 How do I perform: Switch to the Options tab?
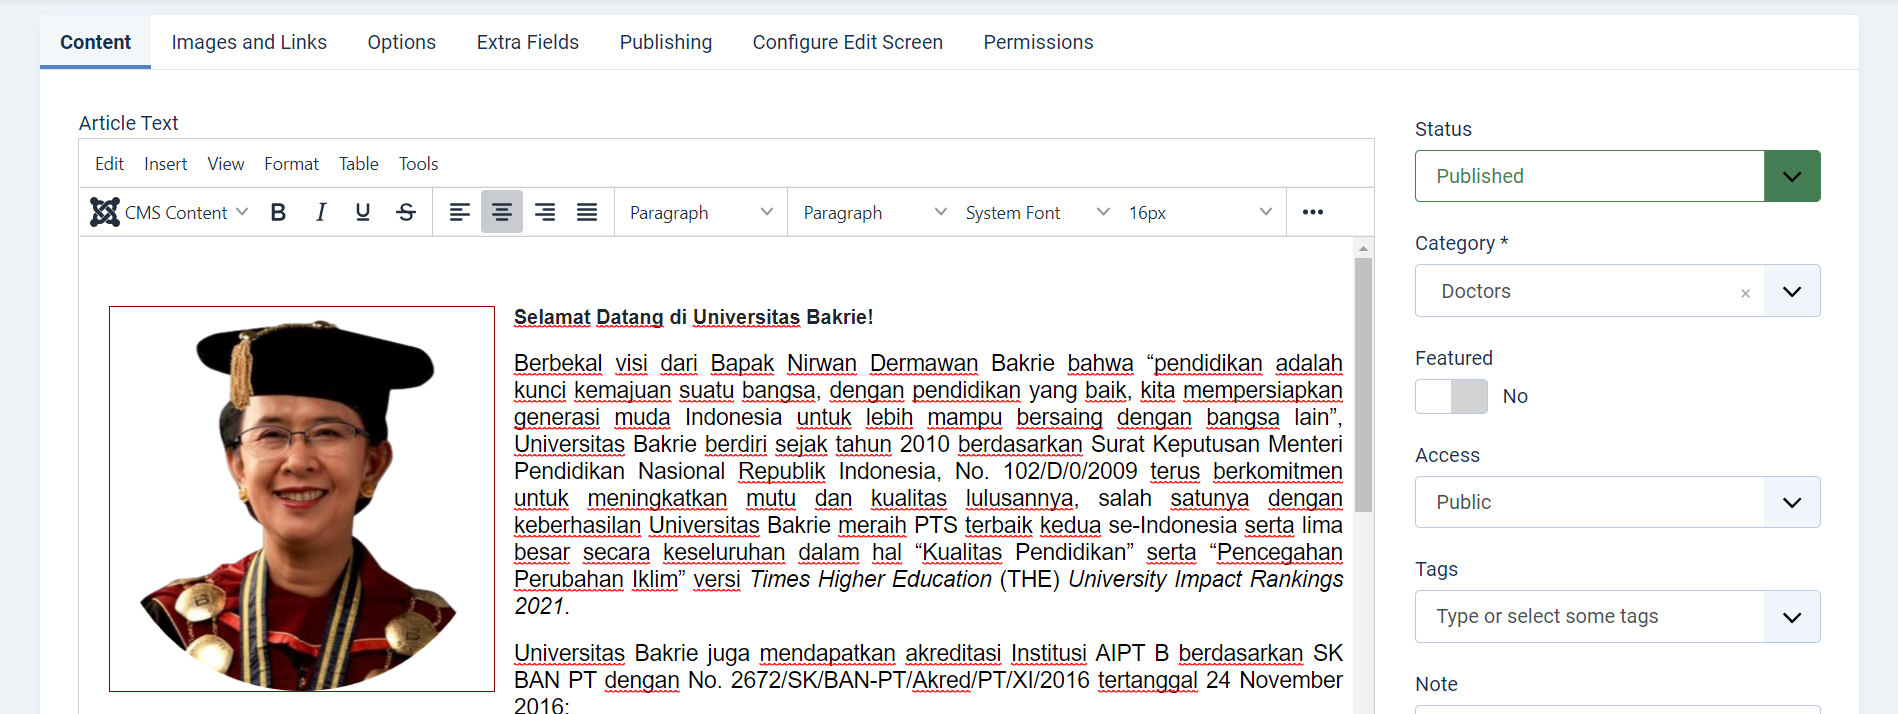401,42
